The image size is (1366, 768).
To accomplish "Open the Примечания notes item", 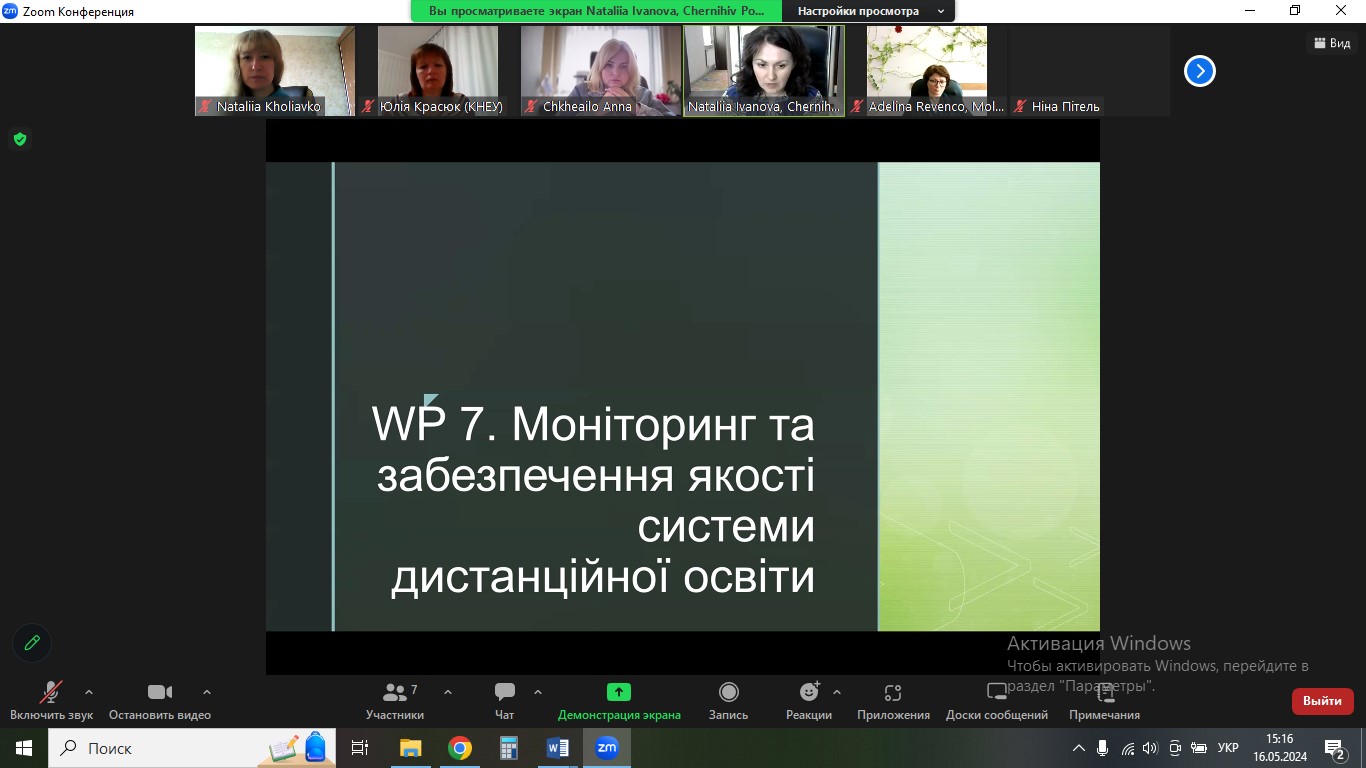I will [x=1105, y=693].
